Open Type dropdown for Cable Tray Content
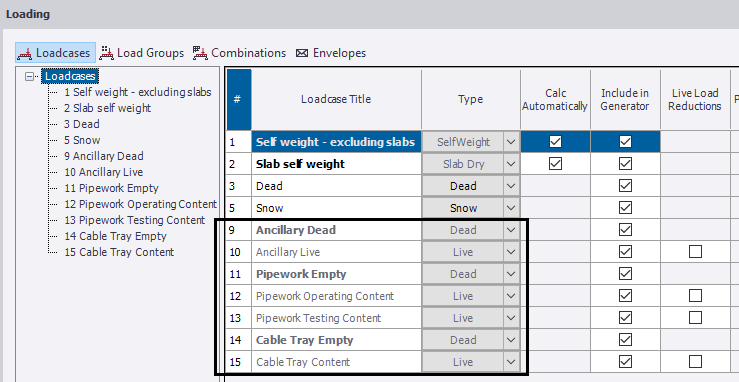The image size is (739, 382). point(511,362)
